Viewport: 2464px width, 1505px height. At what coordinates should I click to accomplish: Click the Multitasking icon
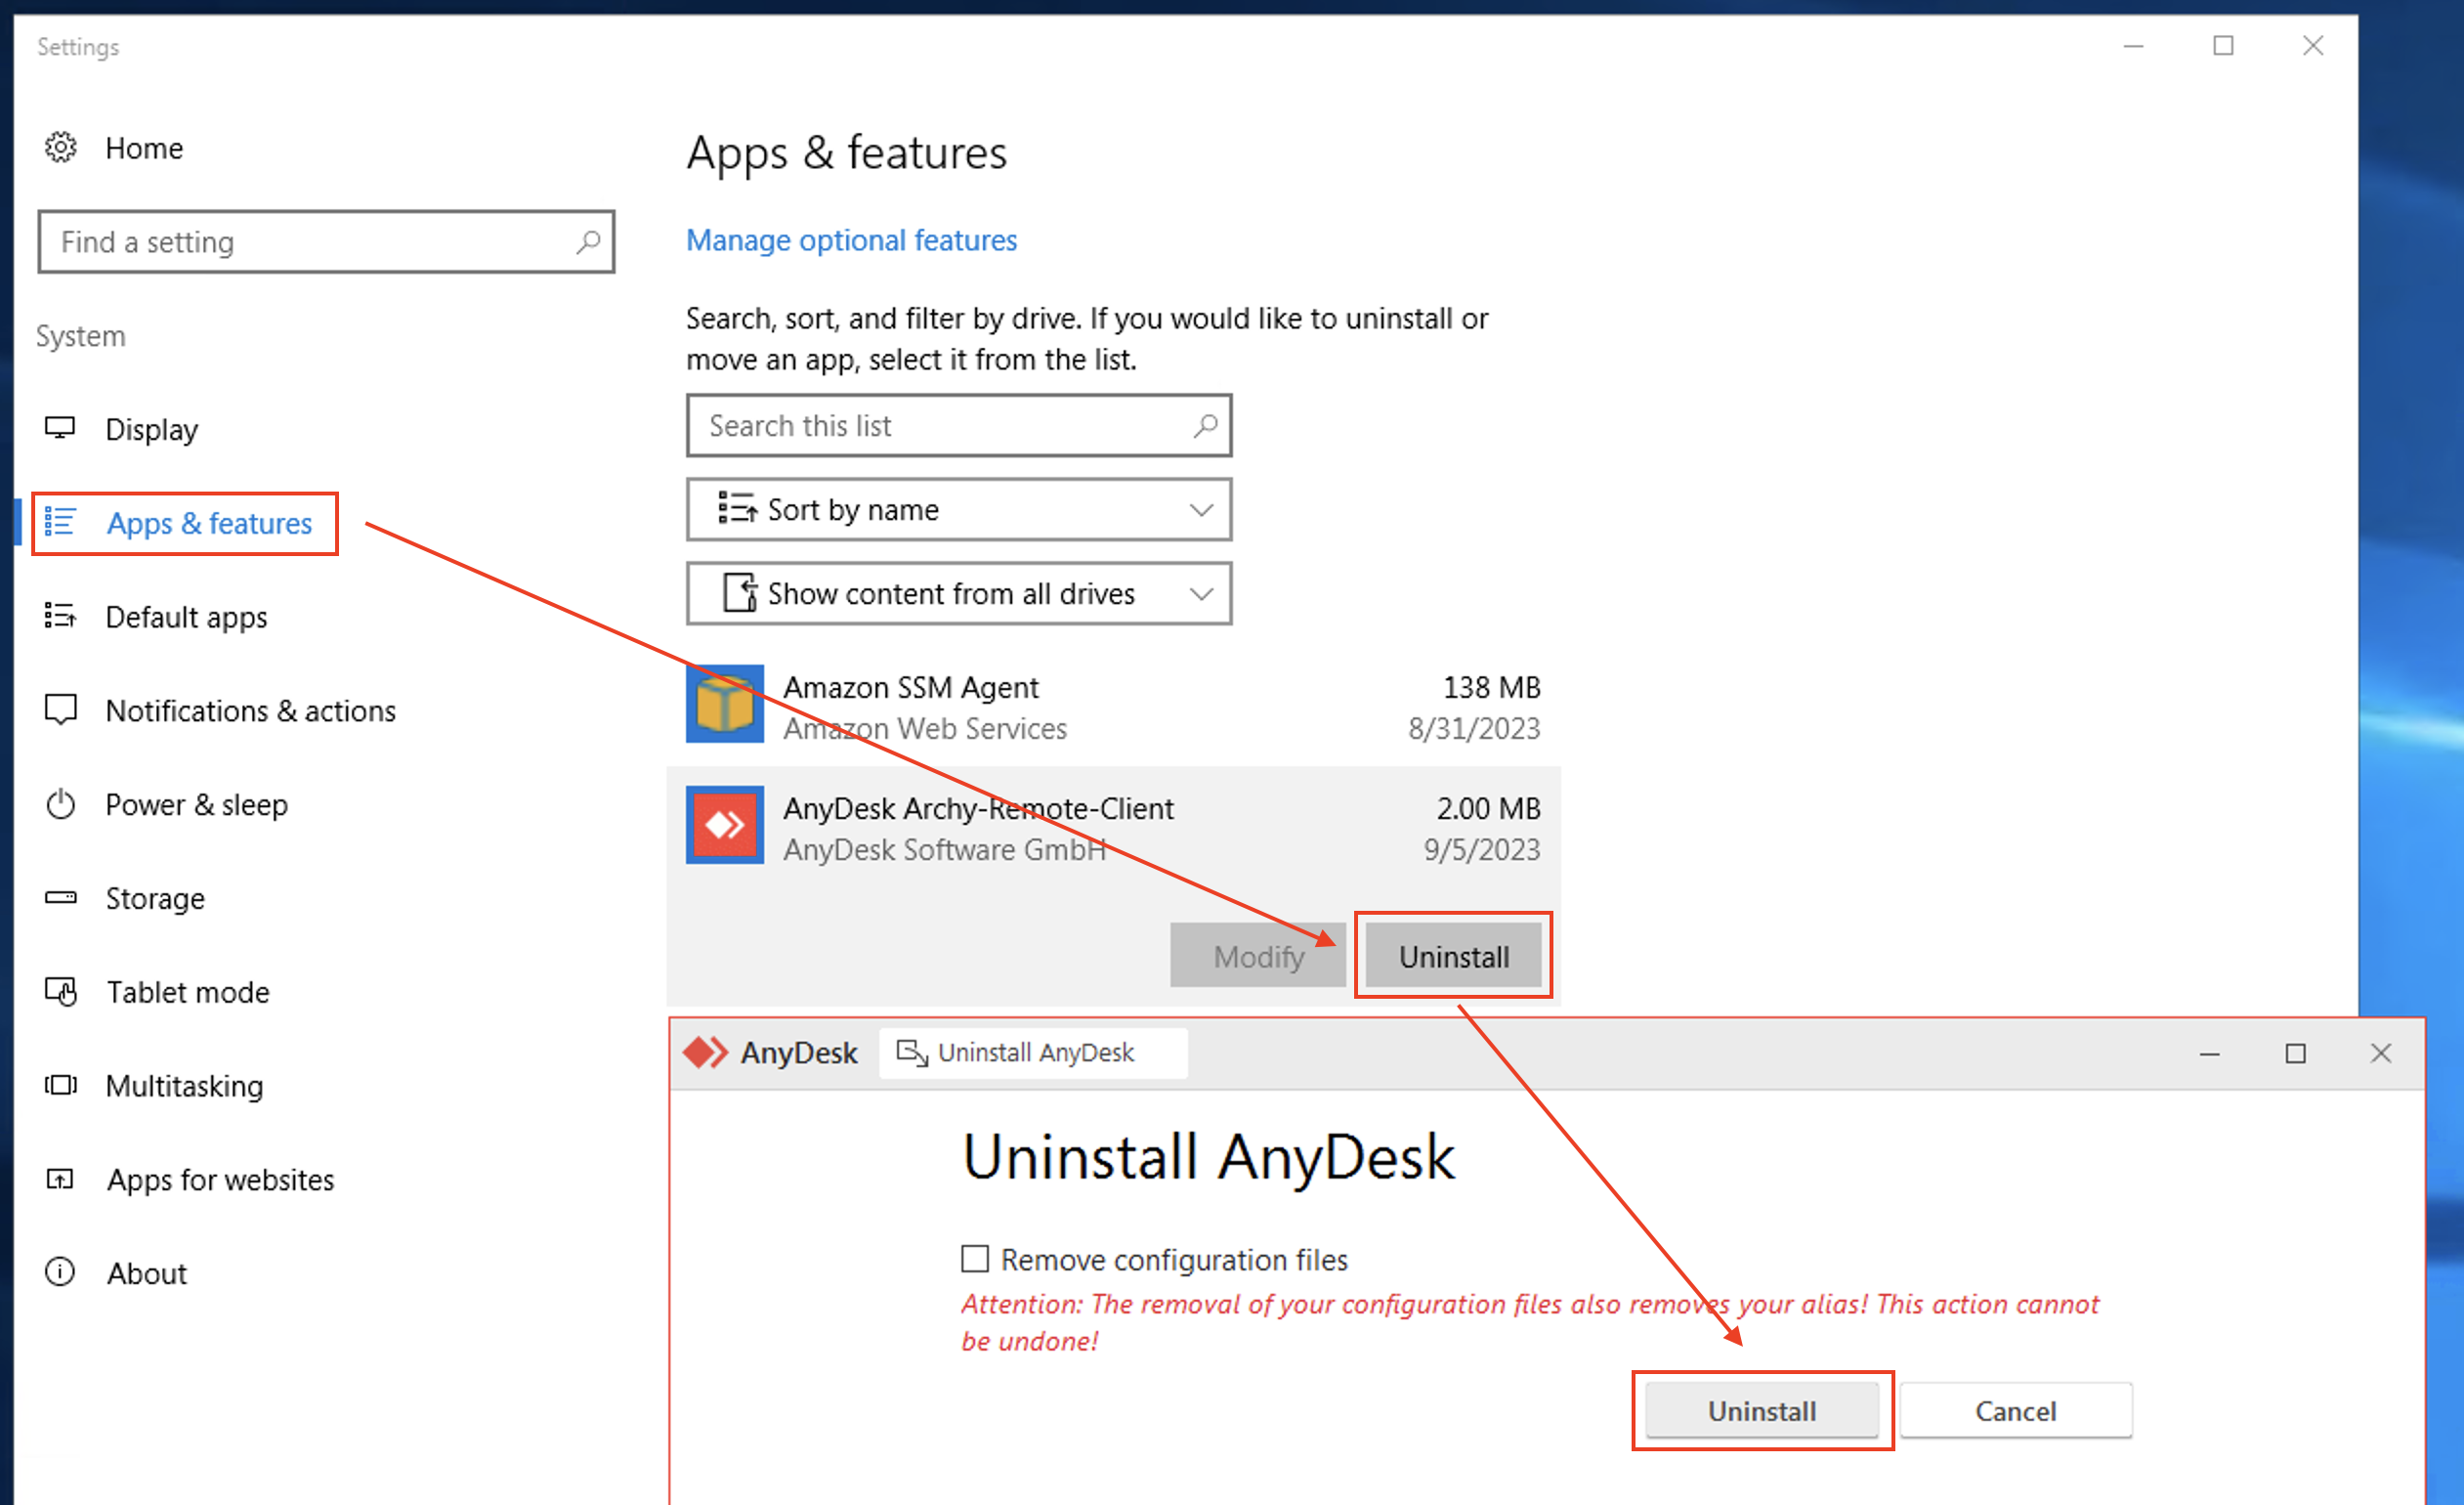60,1085
